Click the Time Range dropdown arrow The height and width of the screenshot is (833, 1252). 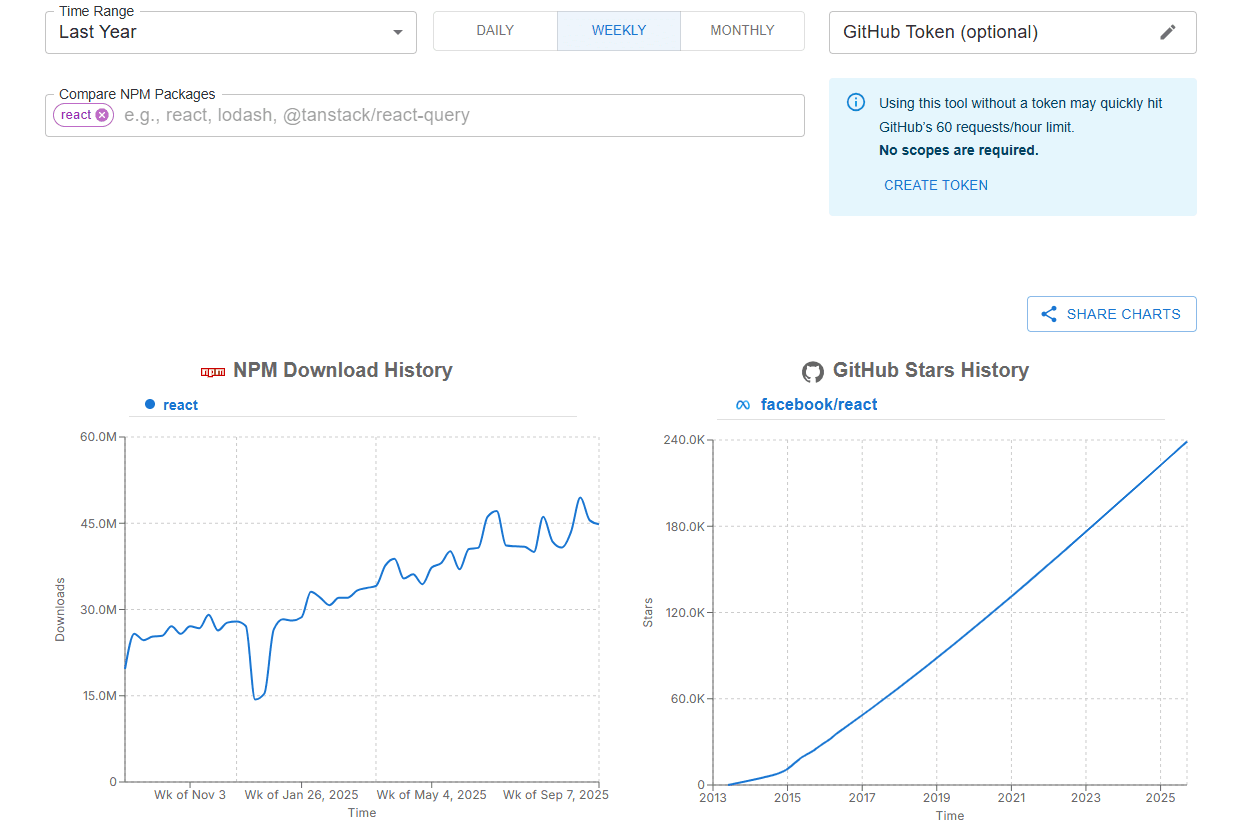398,32
